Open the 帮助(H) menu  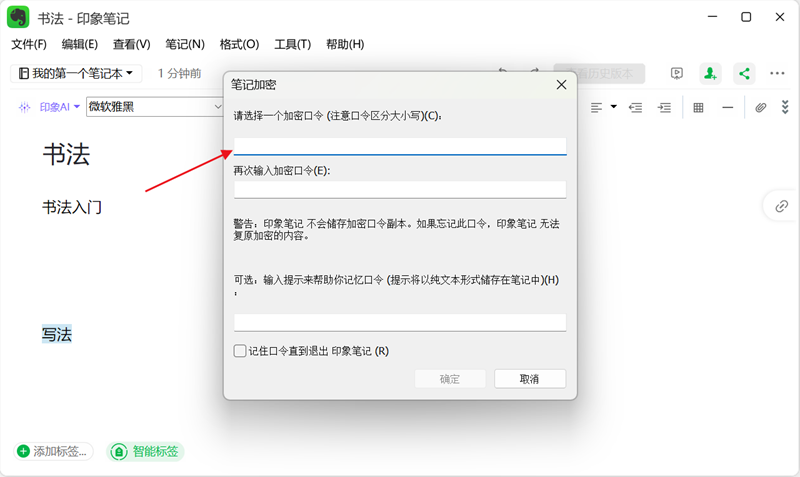pos(345,44)
